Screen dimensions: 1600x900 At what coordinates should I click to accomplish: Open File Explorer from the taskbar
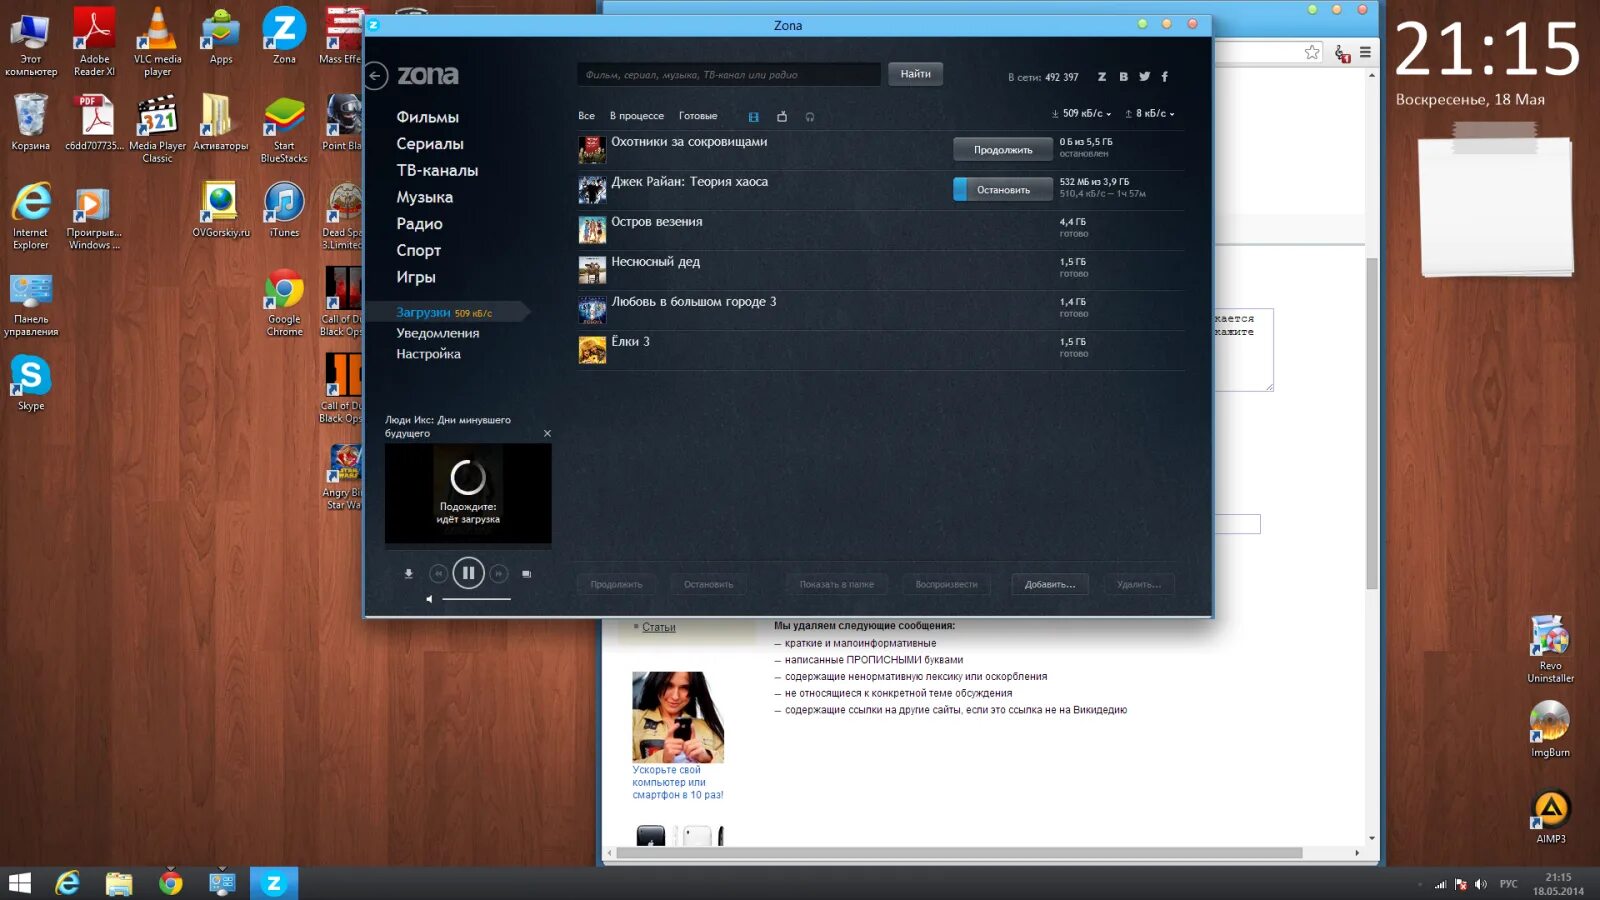coord(119,883)
